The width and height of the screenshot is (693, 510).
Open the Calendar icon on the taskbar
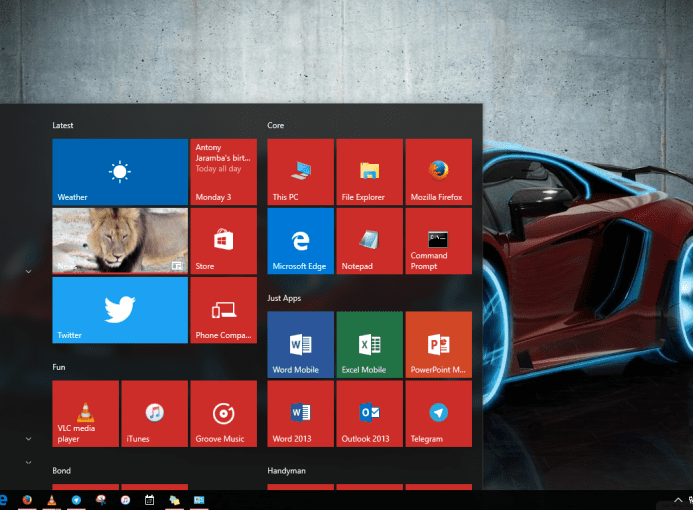(x=150, y=500)
